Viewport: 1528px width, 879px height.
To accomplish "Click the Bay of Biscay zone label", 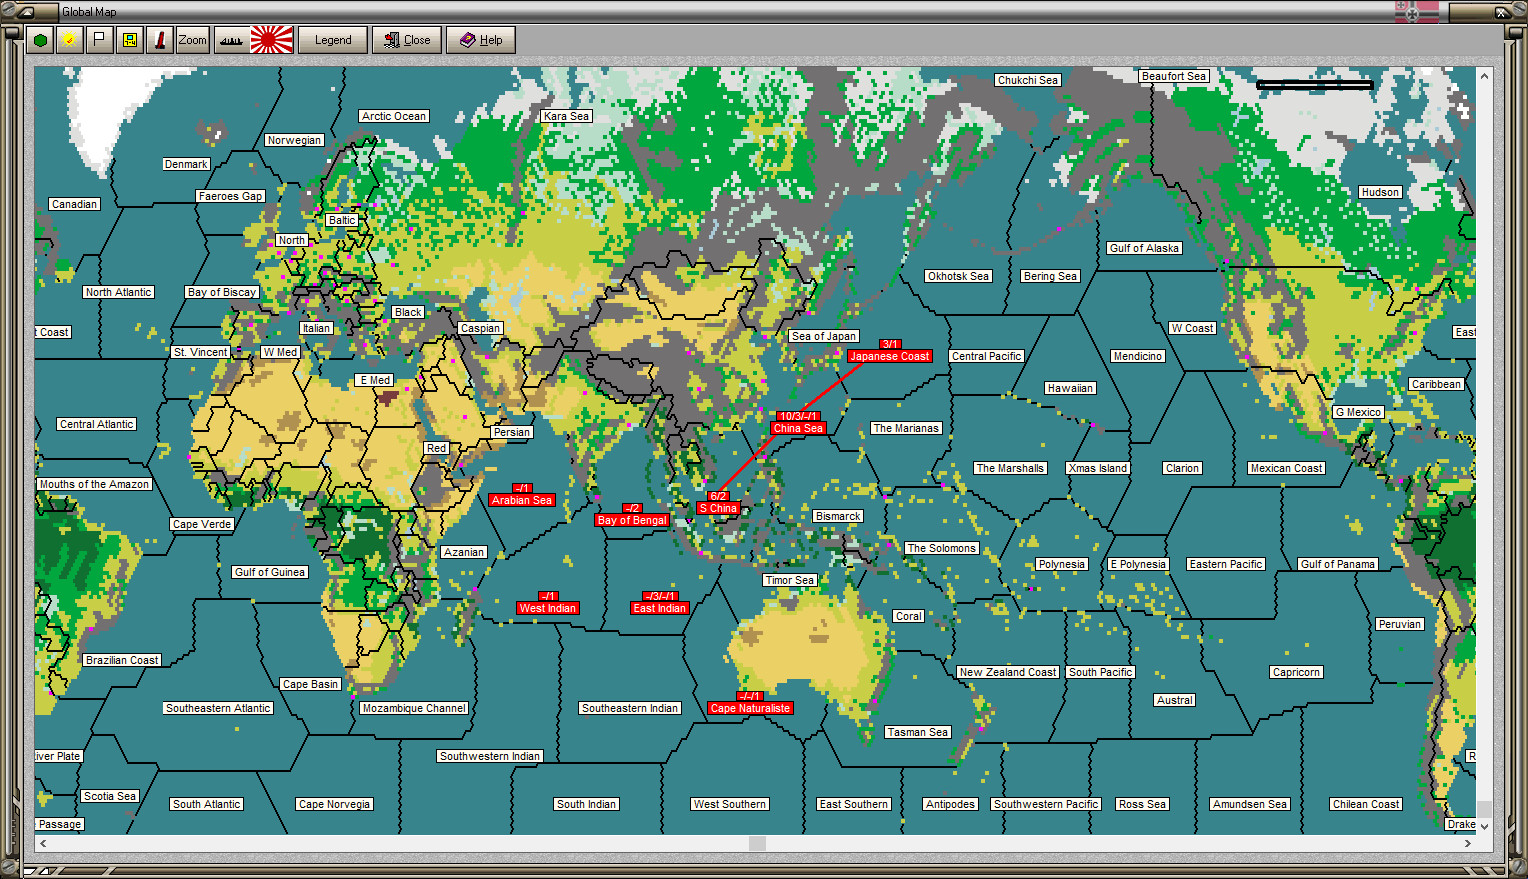I will (222, 292).
